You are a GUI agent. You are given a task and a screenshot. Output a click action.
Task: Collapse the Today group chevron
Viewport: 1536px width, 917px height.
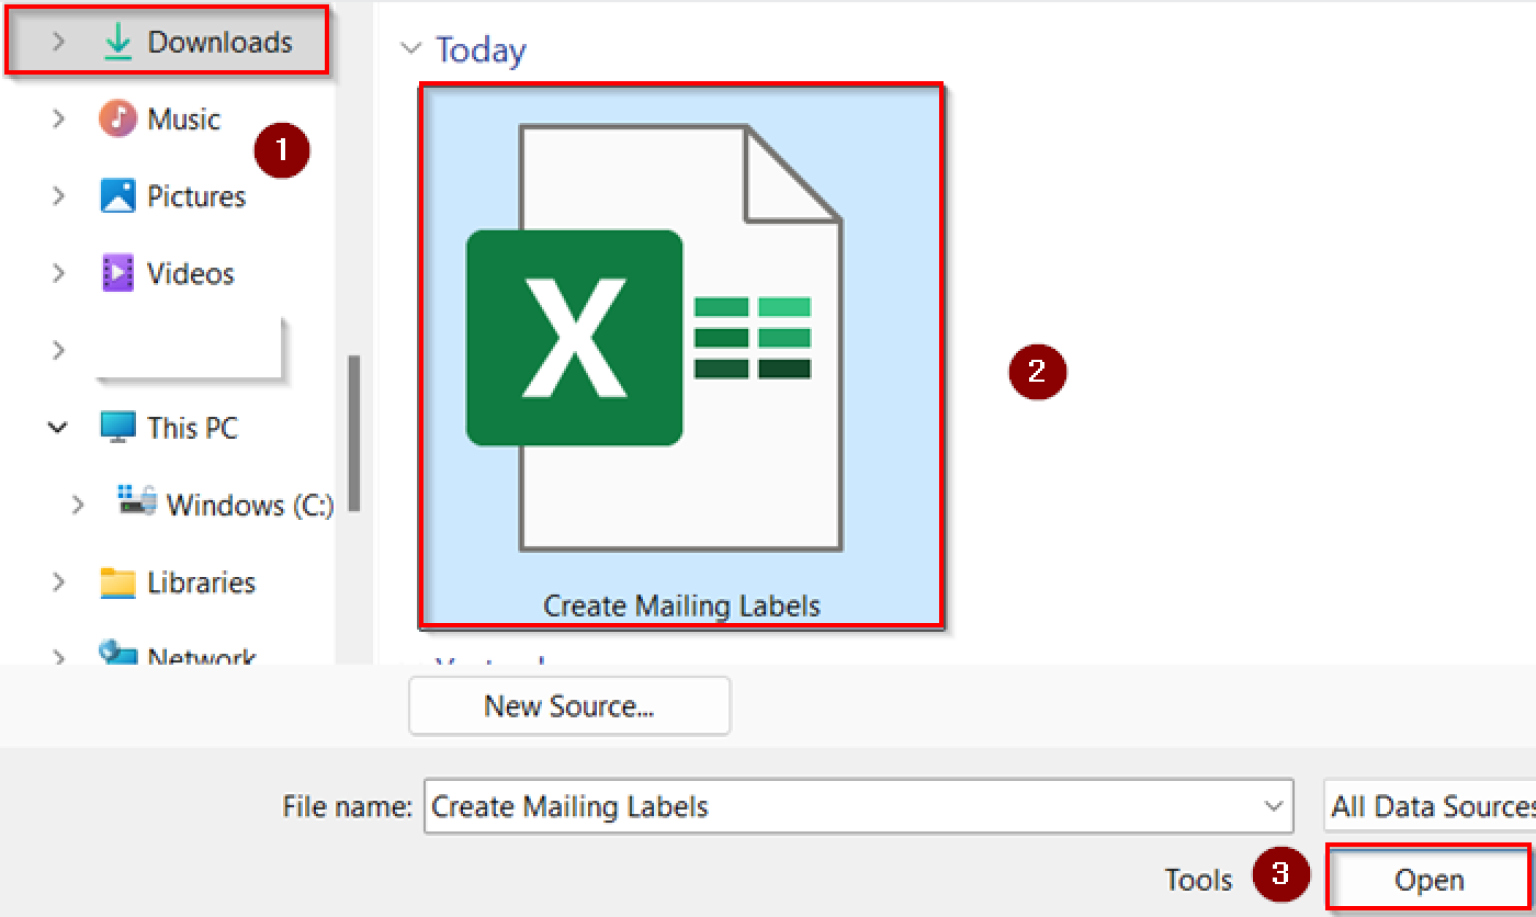click(x=412, y=49)
